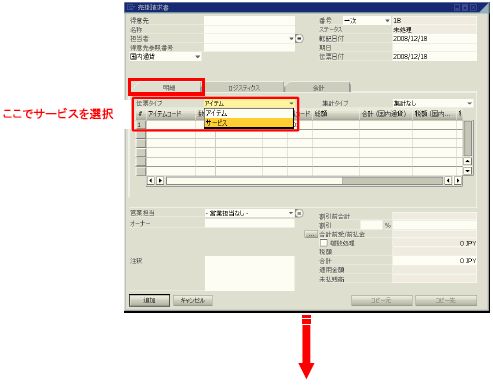Click the 総額 column header

[x=336, y=114]
